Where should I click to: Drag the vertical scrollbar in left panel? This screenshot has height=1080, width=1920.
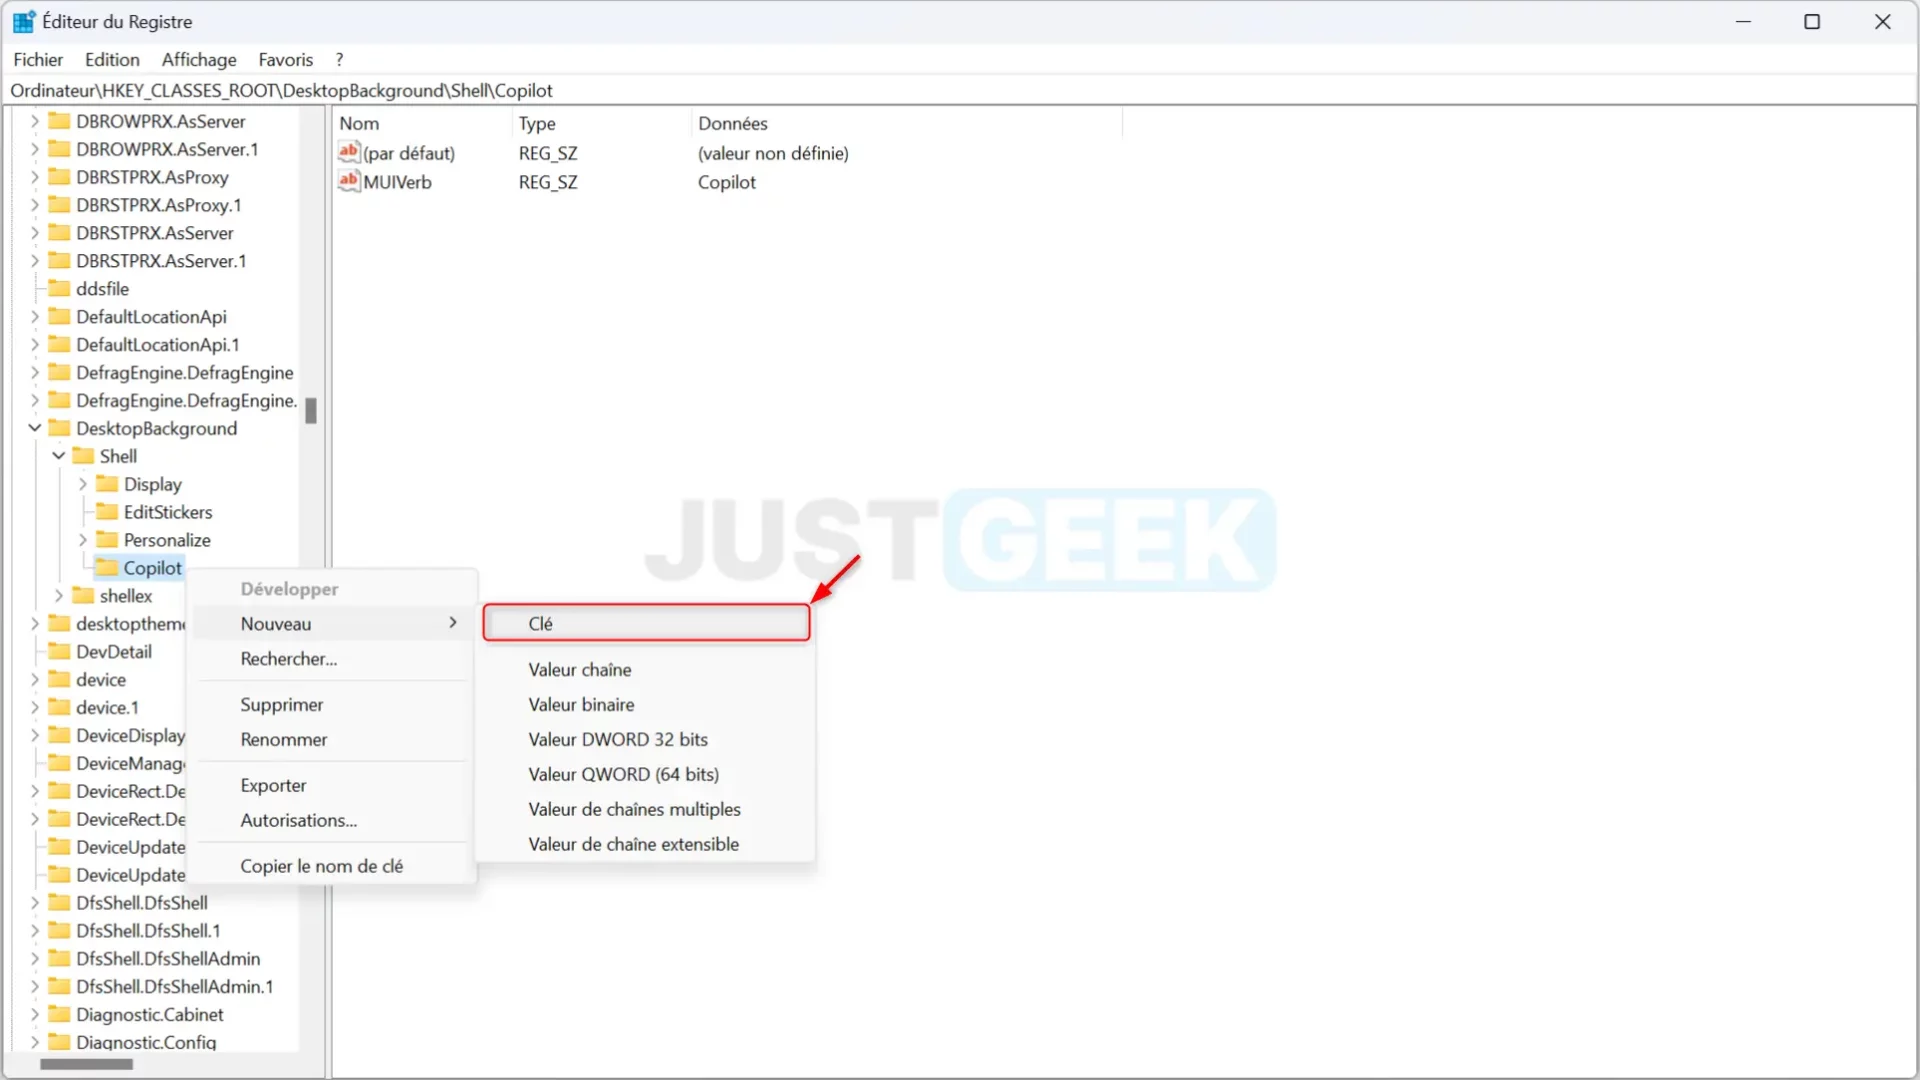310,409
